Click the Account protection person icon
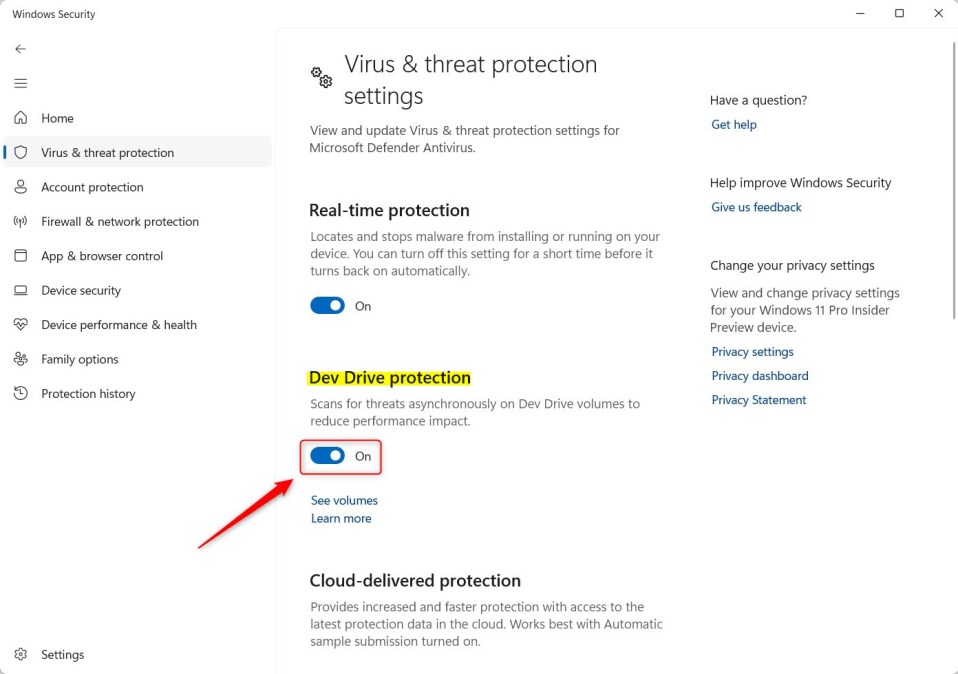This screenshot has width=958, height=674. (x=21, y=187)
